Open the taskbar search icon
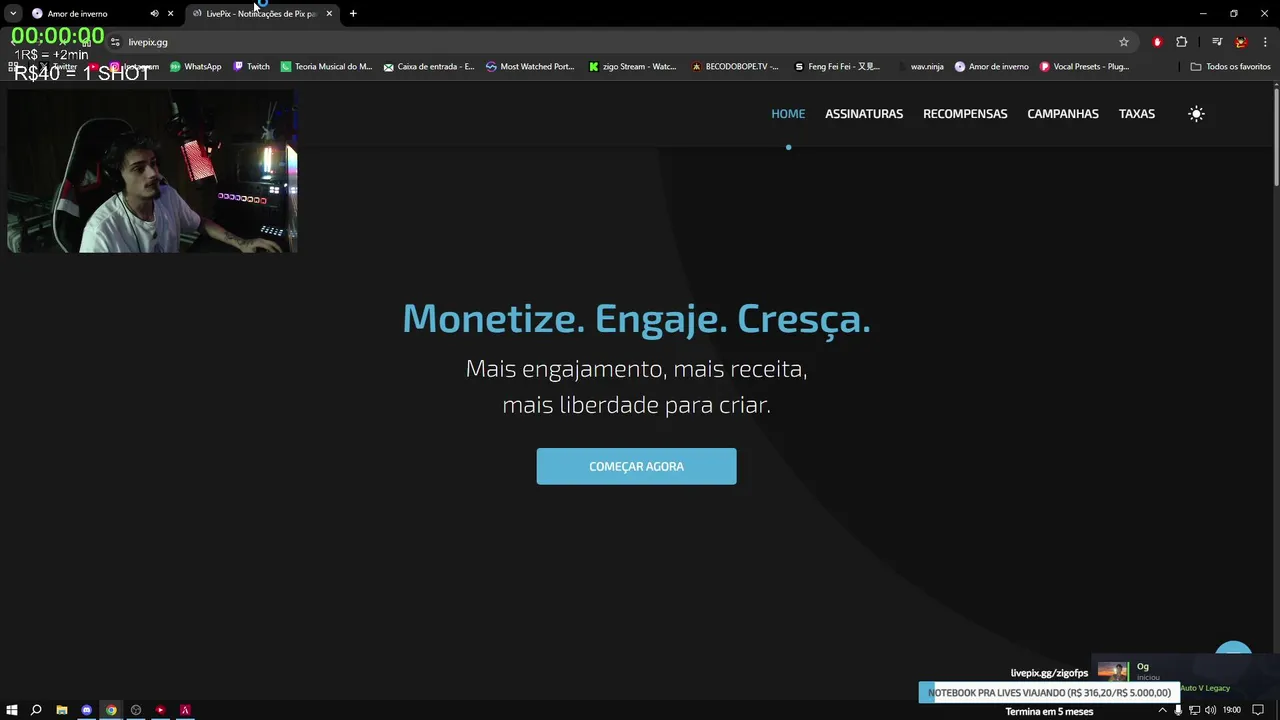The width and height of the screenshot is (1280, 720). pos(36,710)
